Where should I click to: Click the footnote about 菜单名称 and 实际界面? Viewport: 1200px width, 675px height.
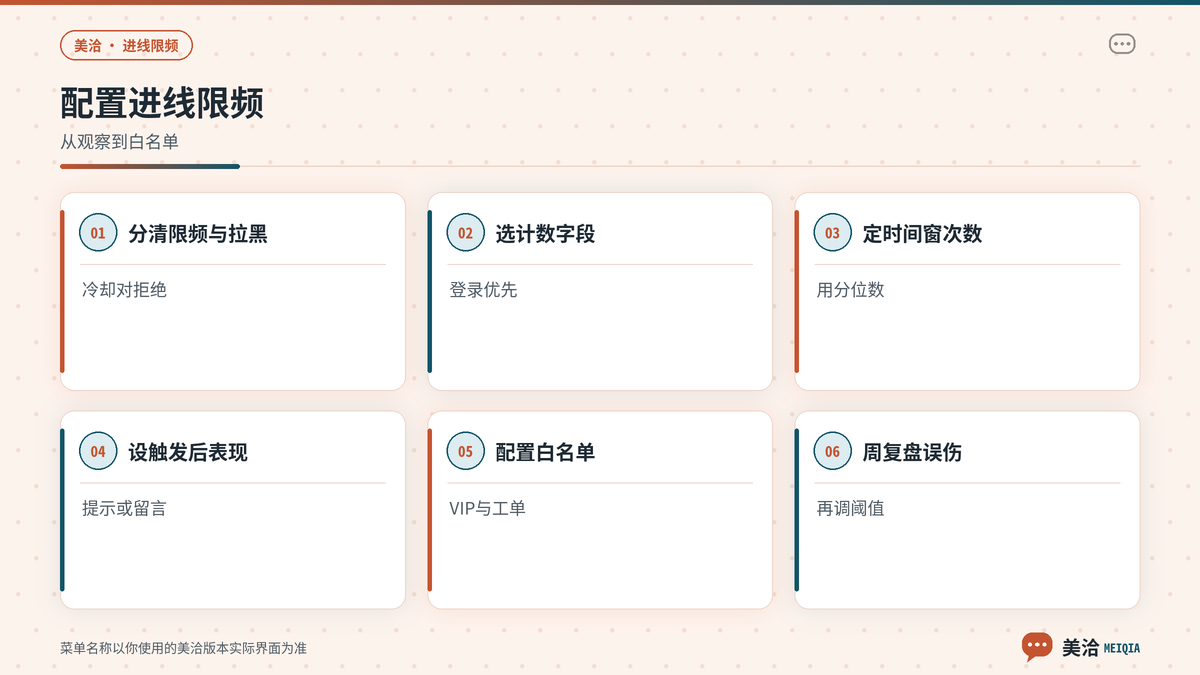[x=183, y=648]
